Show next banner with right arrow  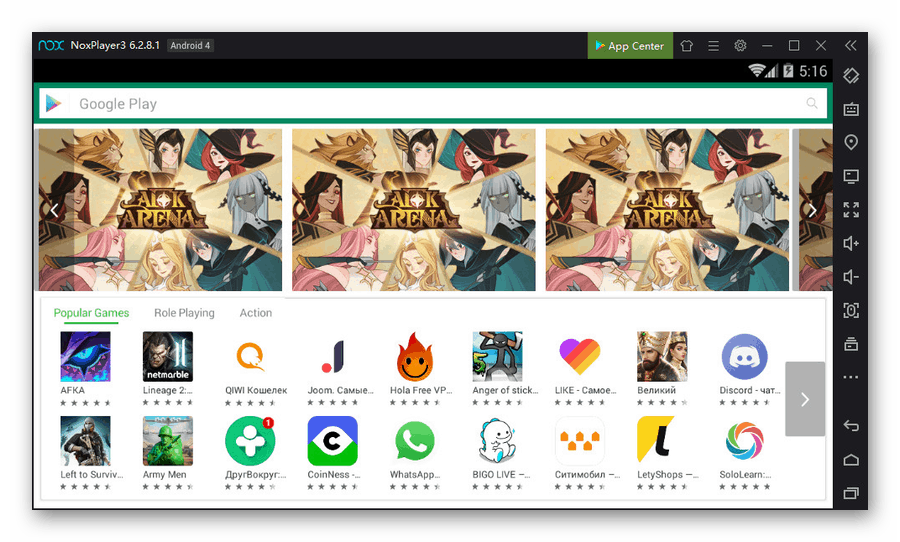812,210
